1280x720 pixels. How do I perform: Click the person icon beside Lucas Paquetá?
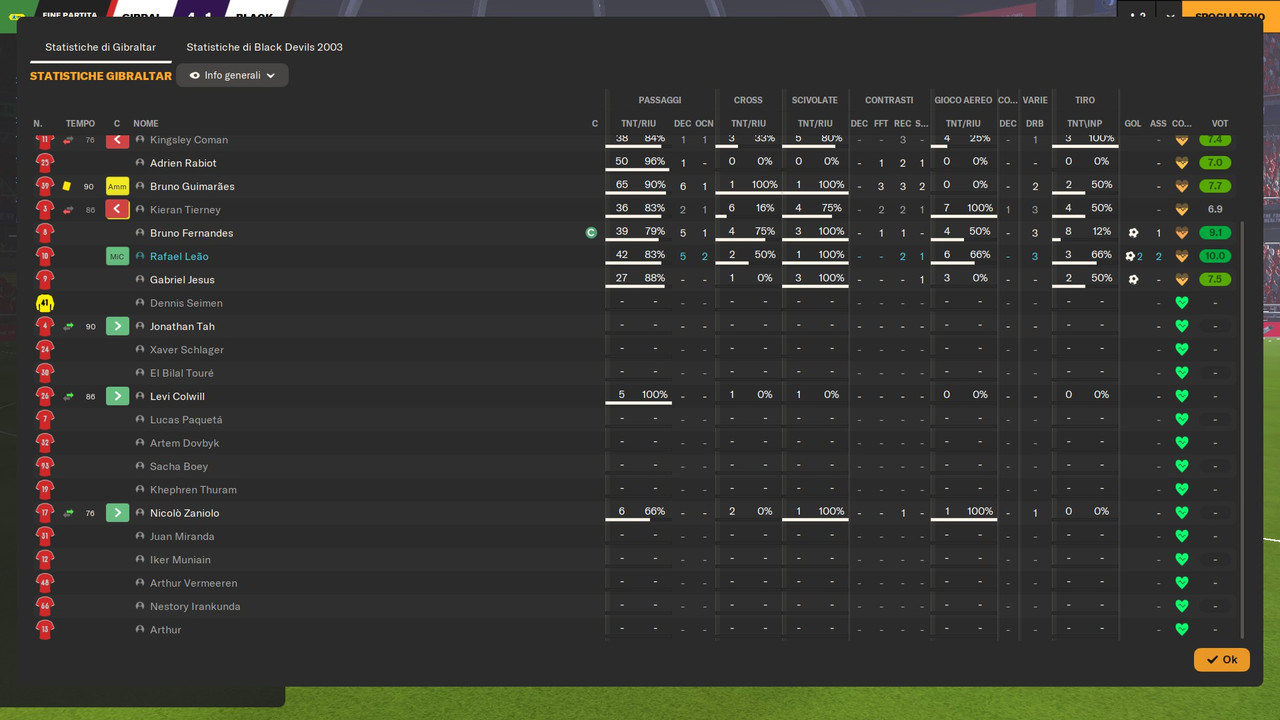[x=140, y=420]
